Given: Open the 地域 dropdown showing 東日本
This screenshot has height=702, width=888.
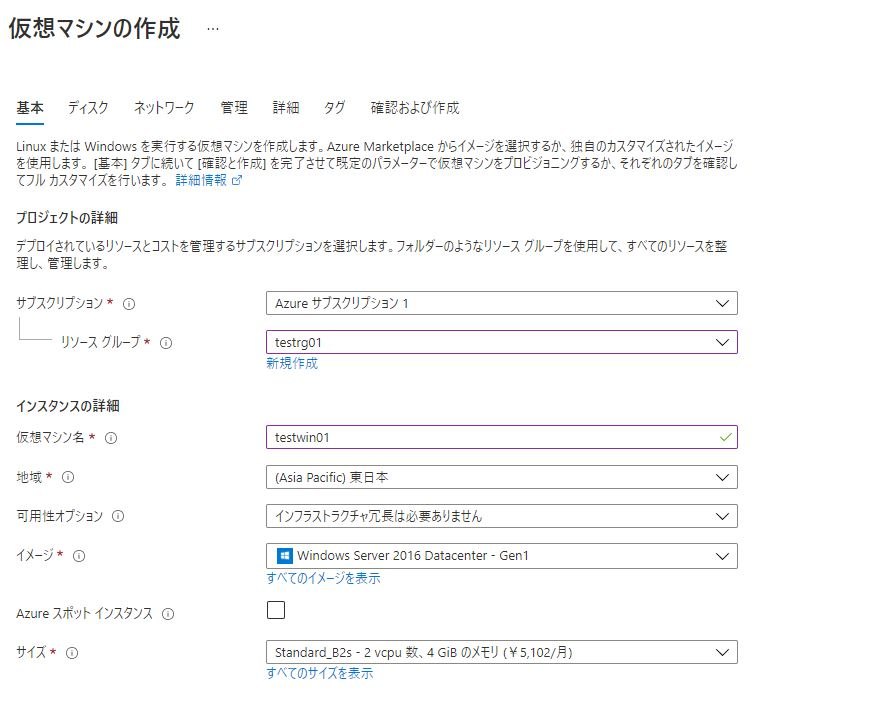Looking at the screenshot, I should pyautogui.click(x=502, y=477).
